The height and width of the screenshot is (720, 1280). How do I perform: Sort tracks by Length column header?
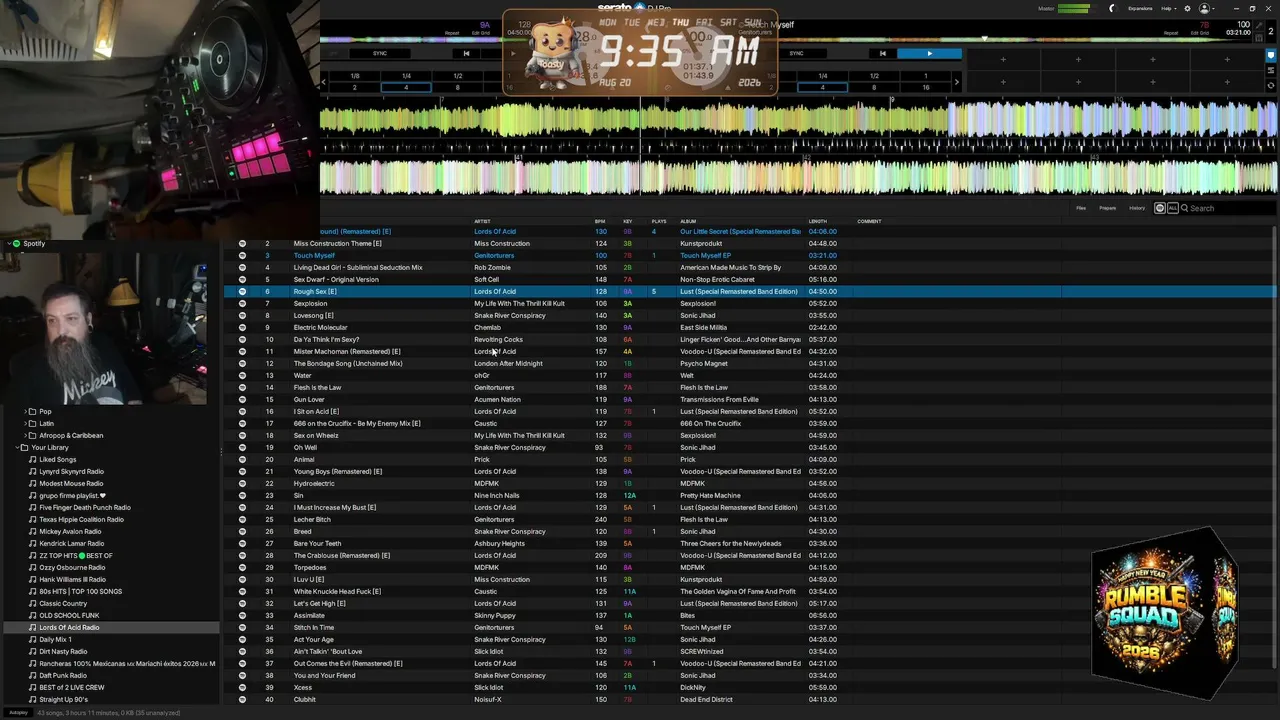pos(818,221)
